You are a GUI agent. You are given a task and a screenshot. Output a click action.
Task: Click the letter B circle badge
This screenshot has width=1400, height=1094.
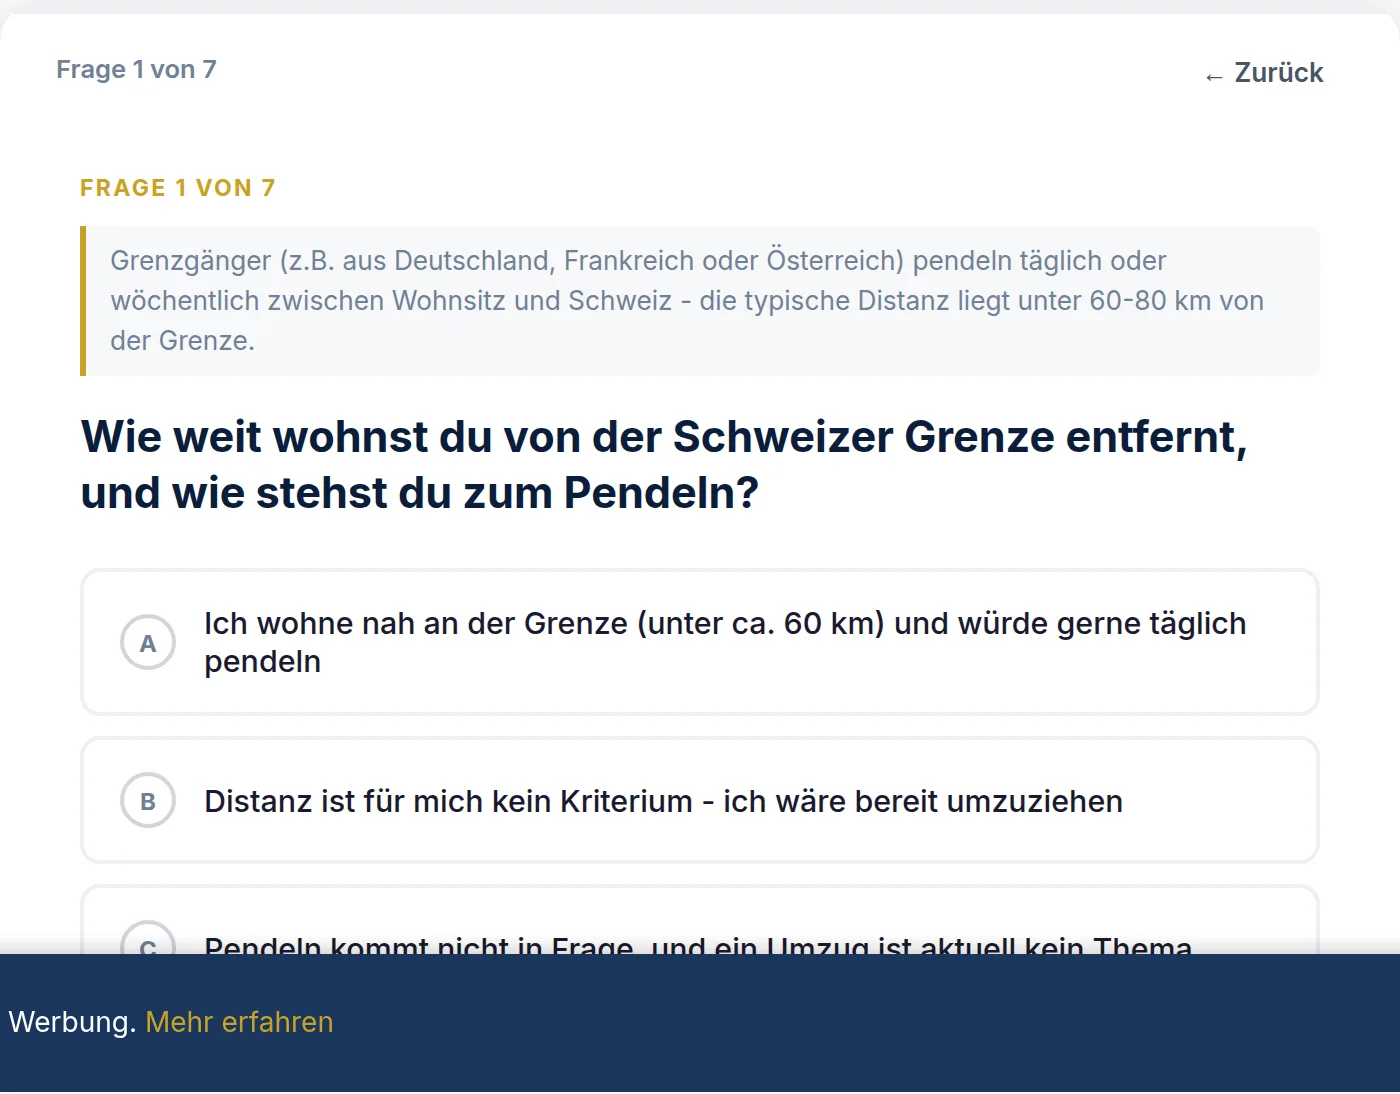pyautogui.click(x=148, y=801)
